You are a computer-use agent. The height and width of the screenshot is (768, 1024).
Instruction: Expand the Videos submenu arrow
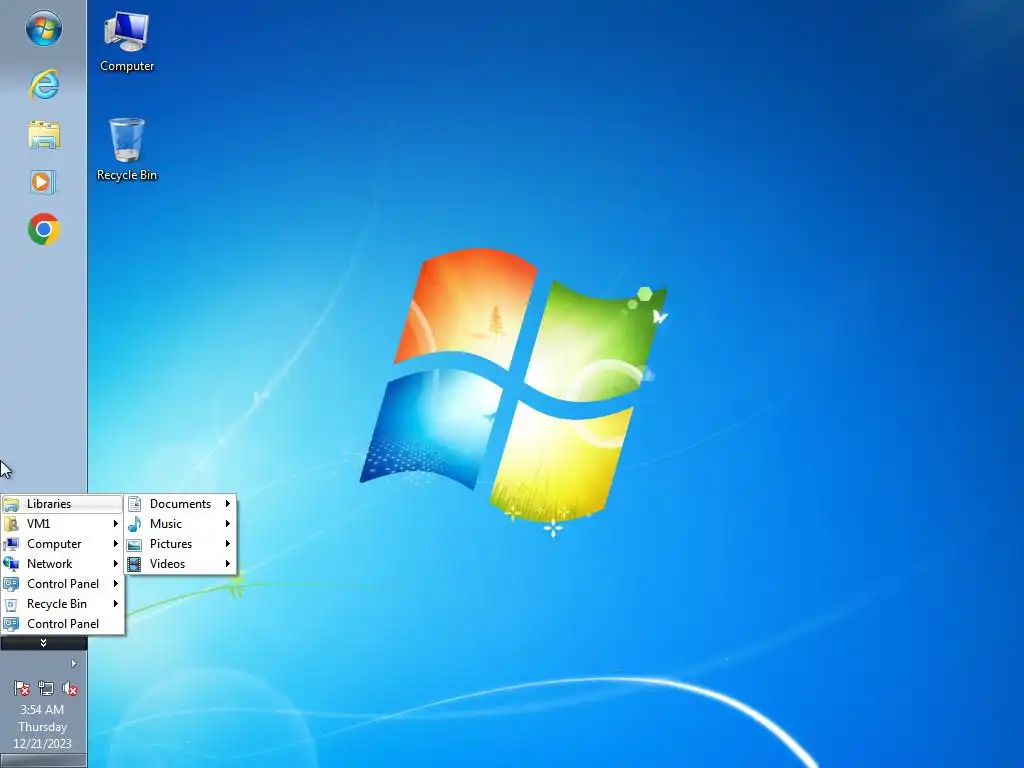pyautogui.click(x=228, y=564)
